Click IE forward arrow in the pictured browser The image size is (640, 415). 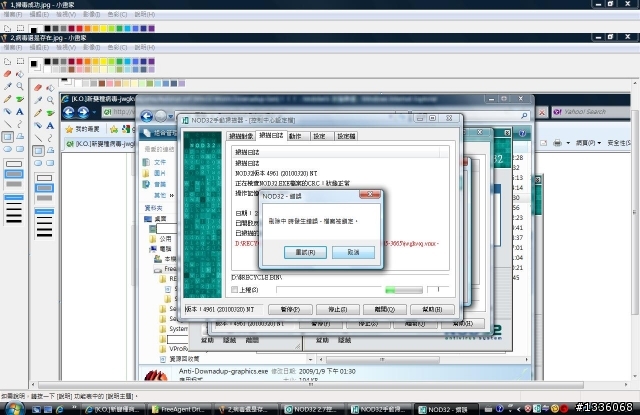point(83,112)
